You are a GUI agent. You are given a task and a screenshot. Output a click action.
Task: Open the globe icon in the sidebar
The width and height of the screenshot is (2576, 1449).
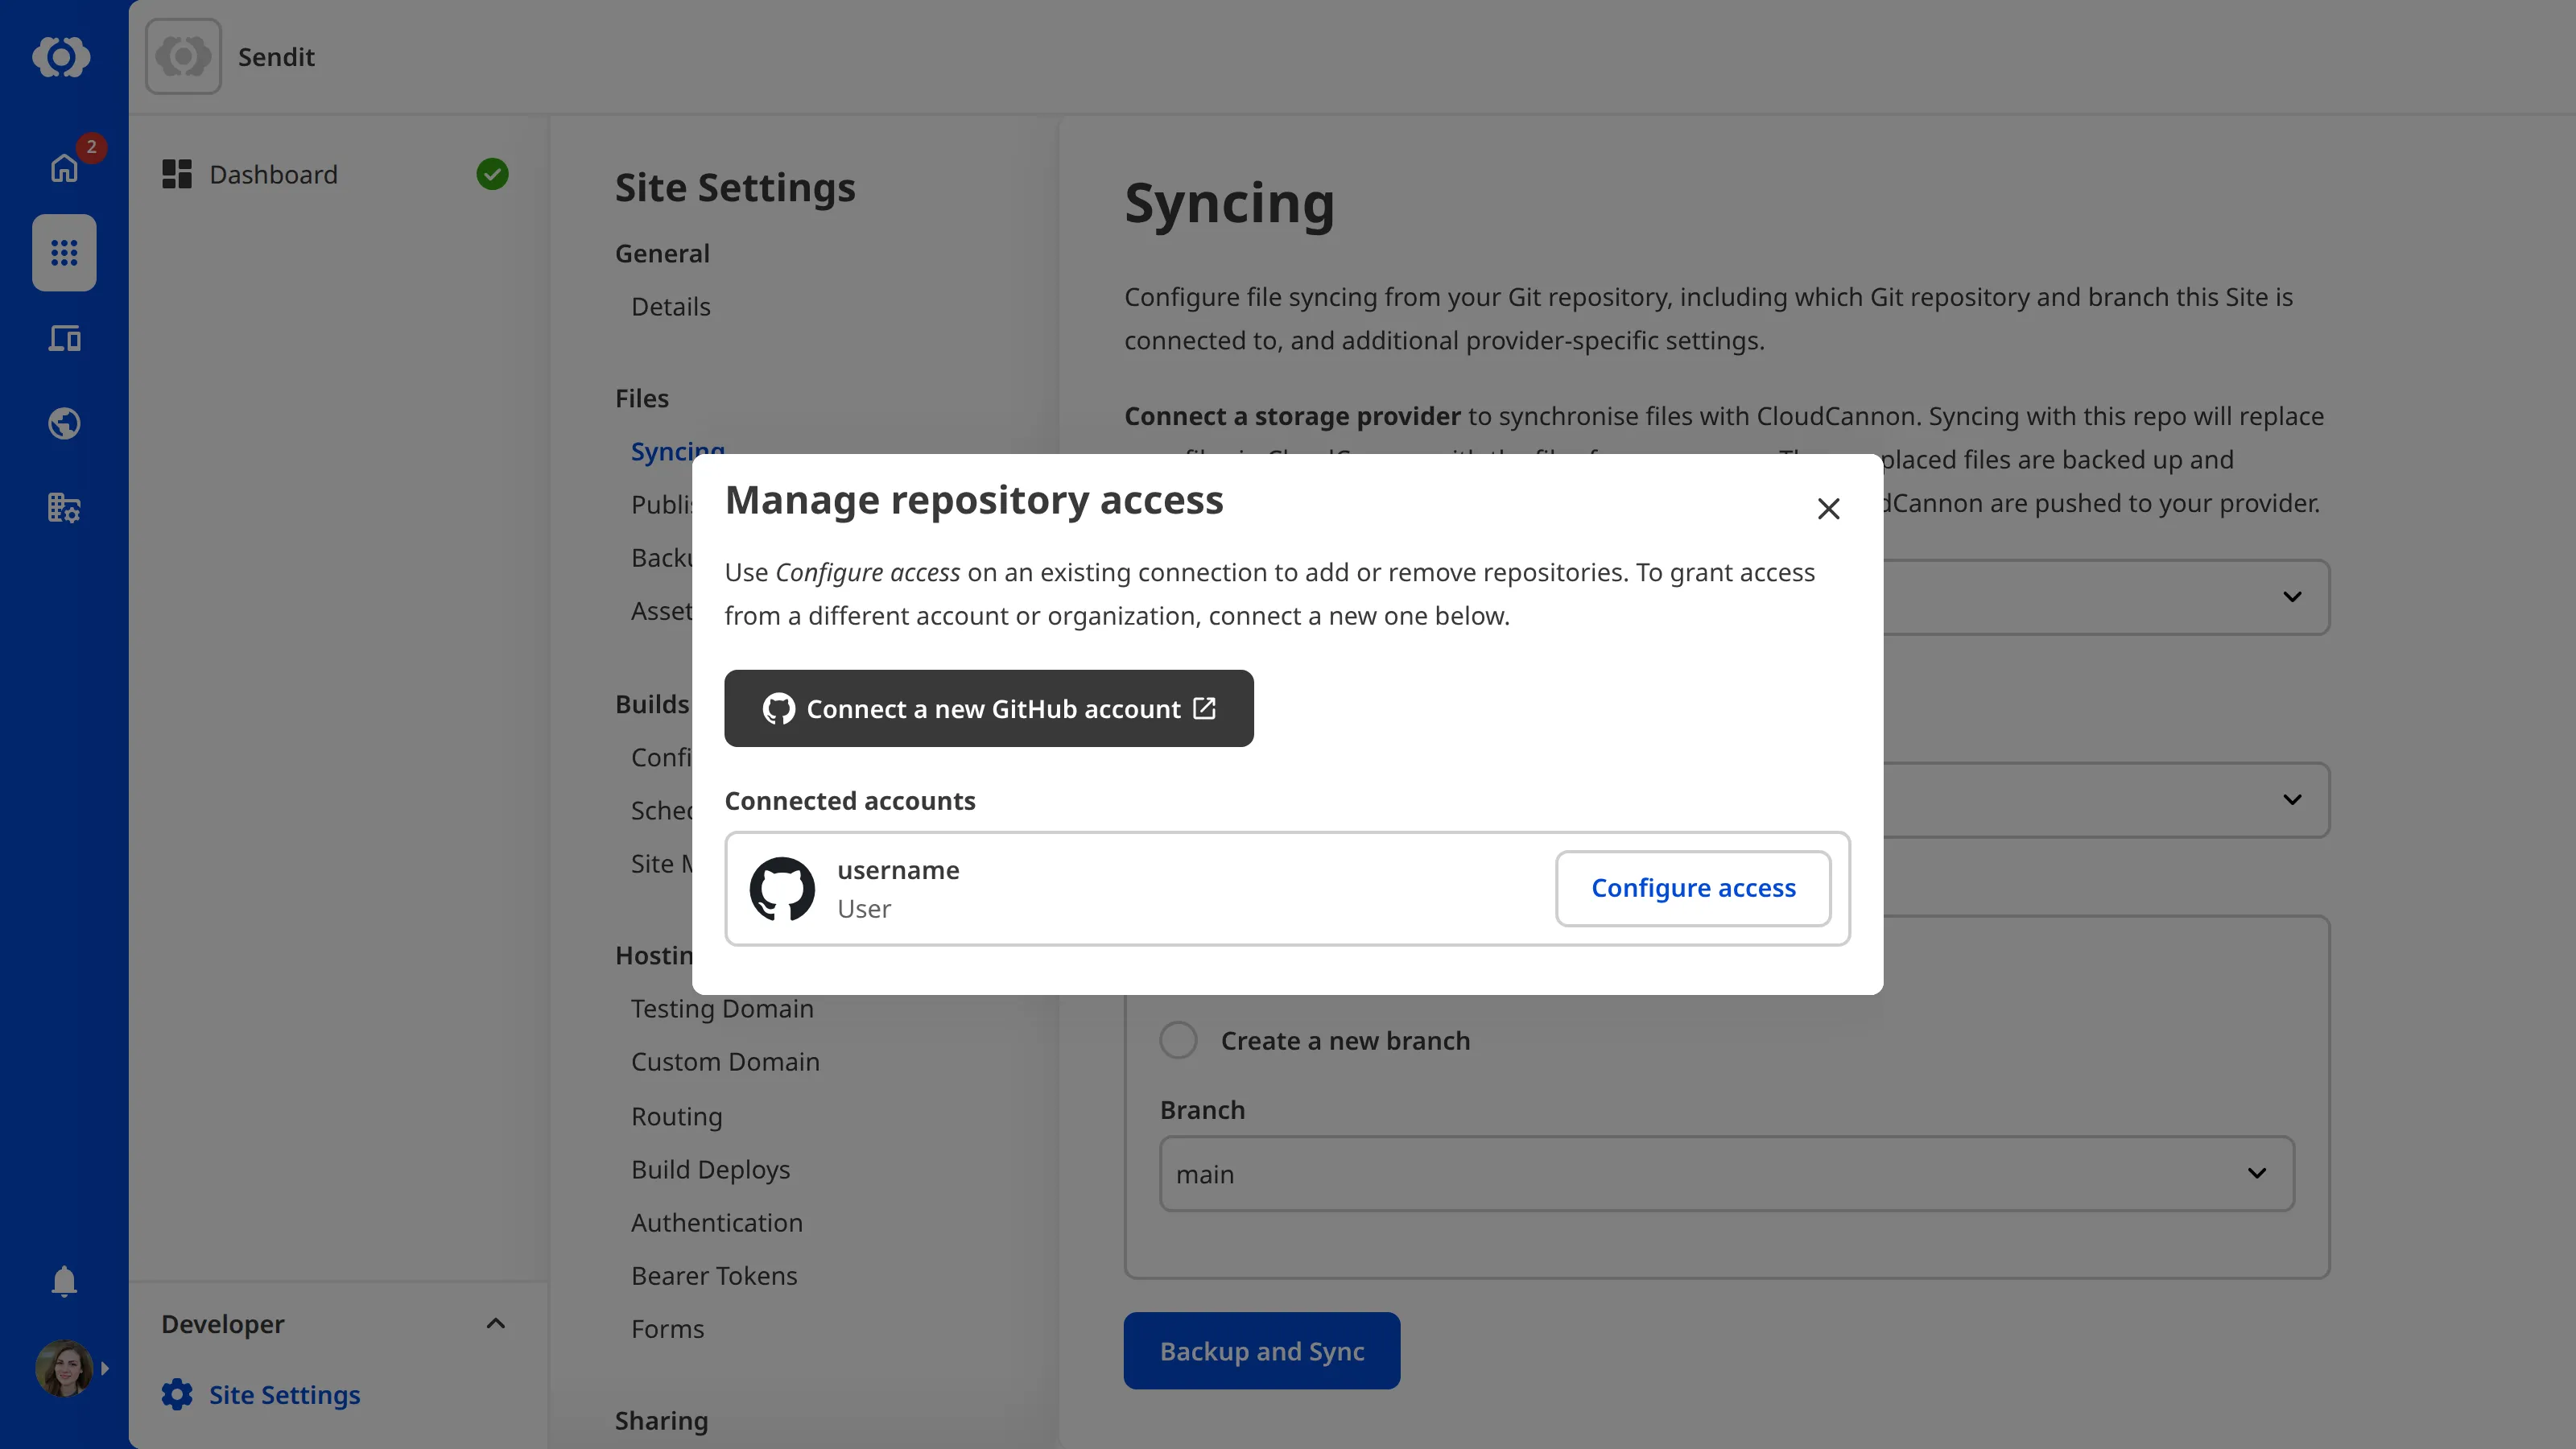63,423
